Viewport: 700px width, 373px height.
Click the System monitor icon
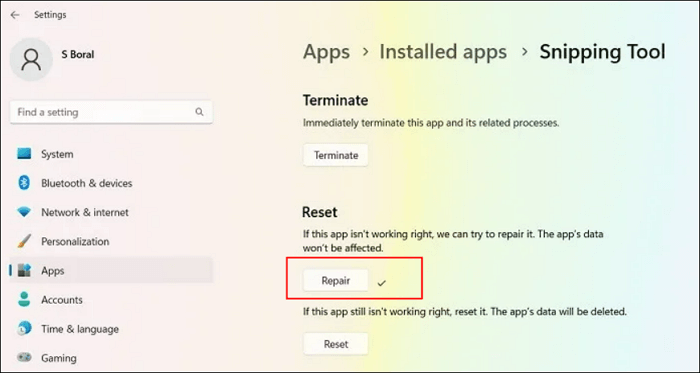(24, 154)
